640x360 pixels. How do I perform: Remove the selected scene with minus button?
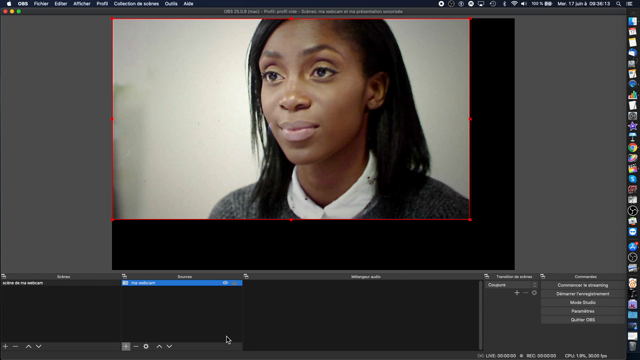[16, 346]
